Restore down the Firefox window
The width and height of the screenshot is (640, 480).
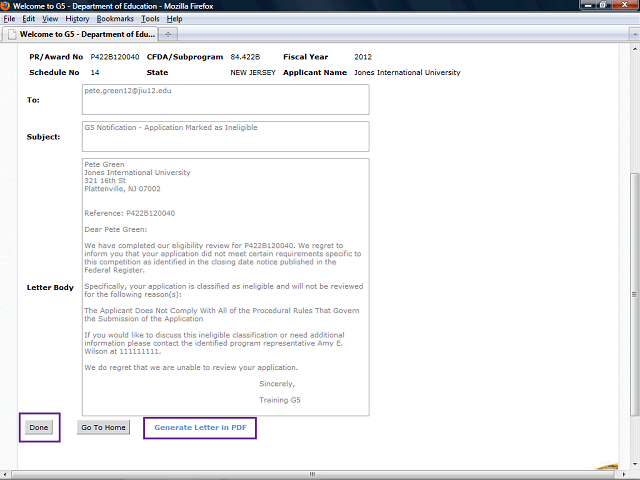pos(603,5)
